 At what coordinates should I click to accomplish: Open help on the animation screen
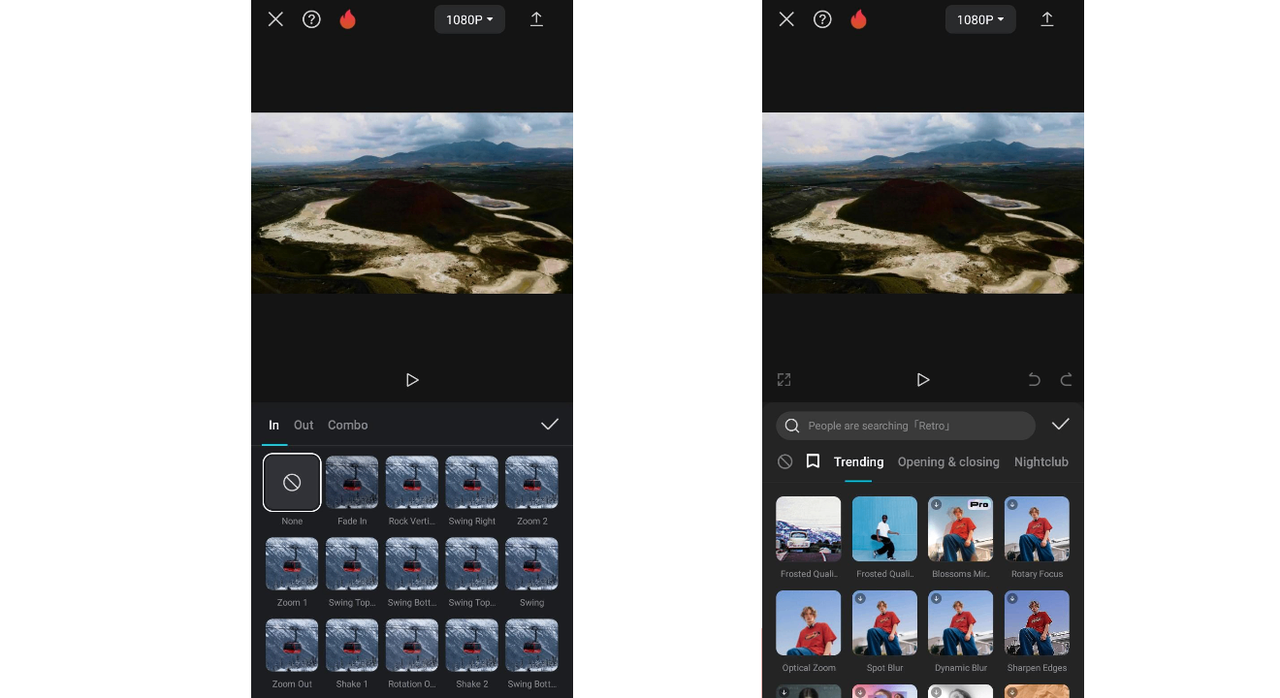[312, 19]
